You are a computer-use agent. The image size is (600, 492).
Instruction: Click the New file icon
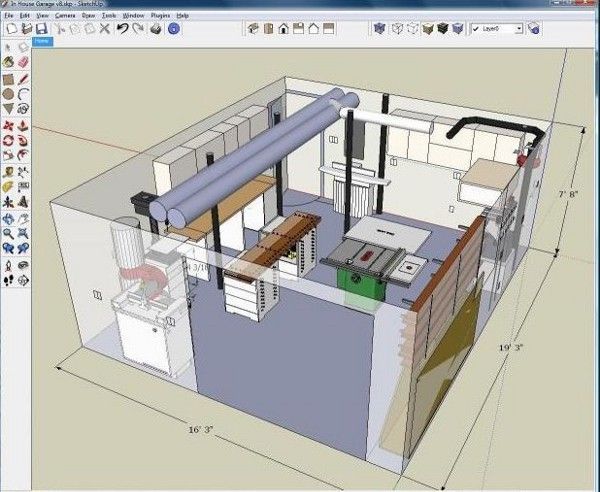tap(12, 29)
